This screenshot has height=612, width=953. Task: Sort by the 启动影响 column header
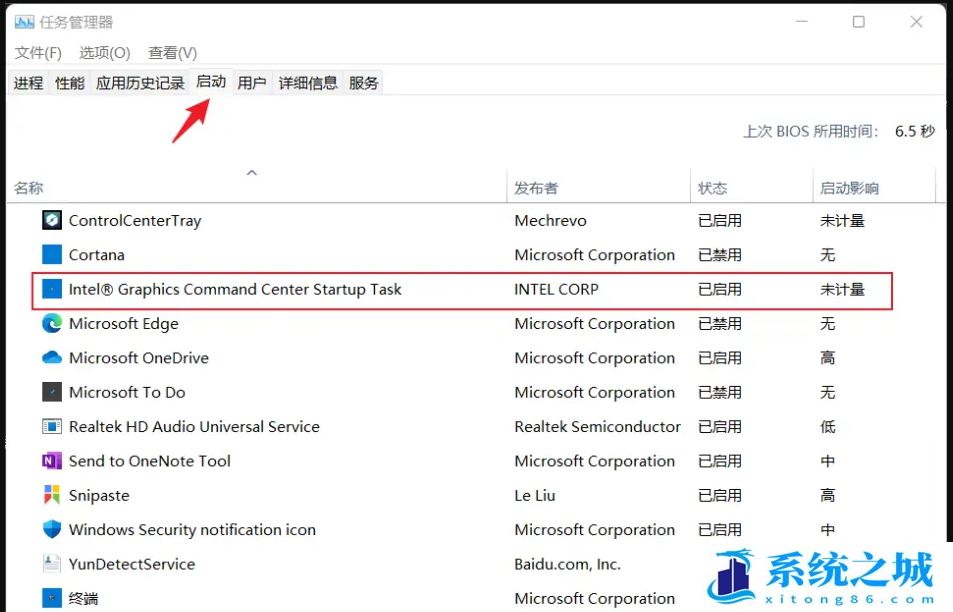pyautogui.click(x=849, y=188)
